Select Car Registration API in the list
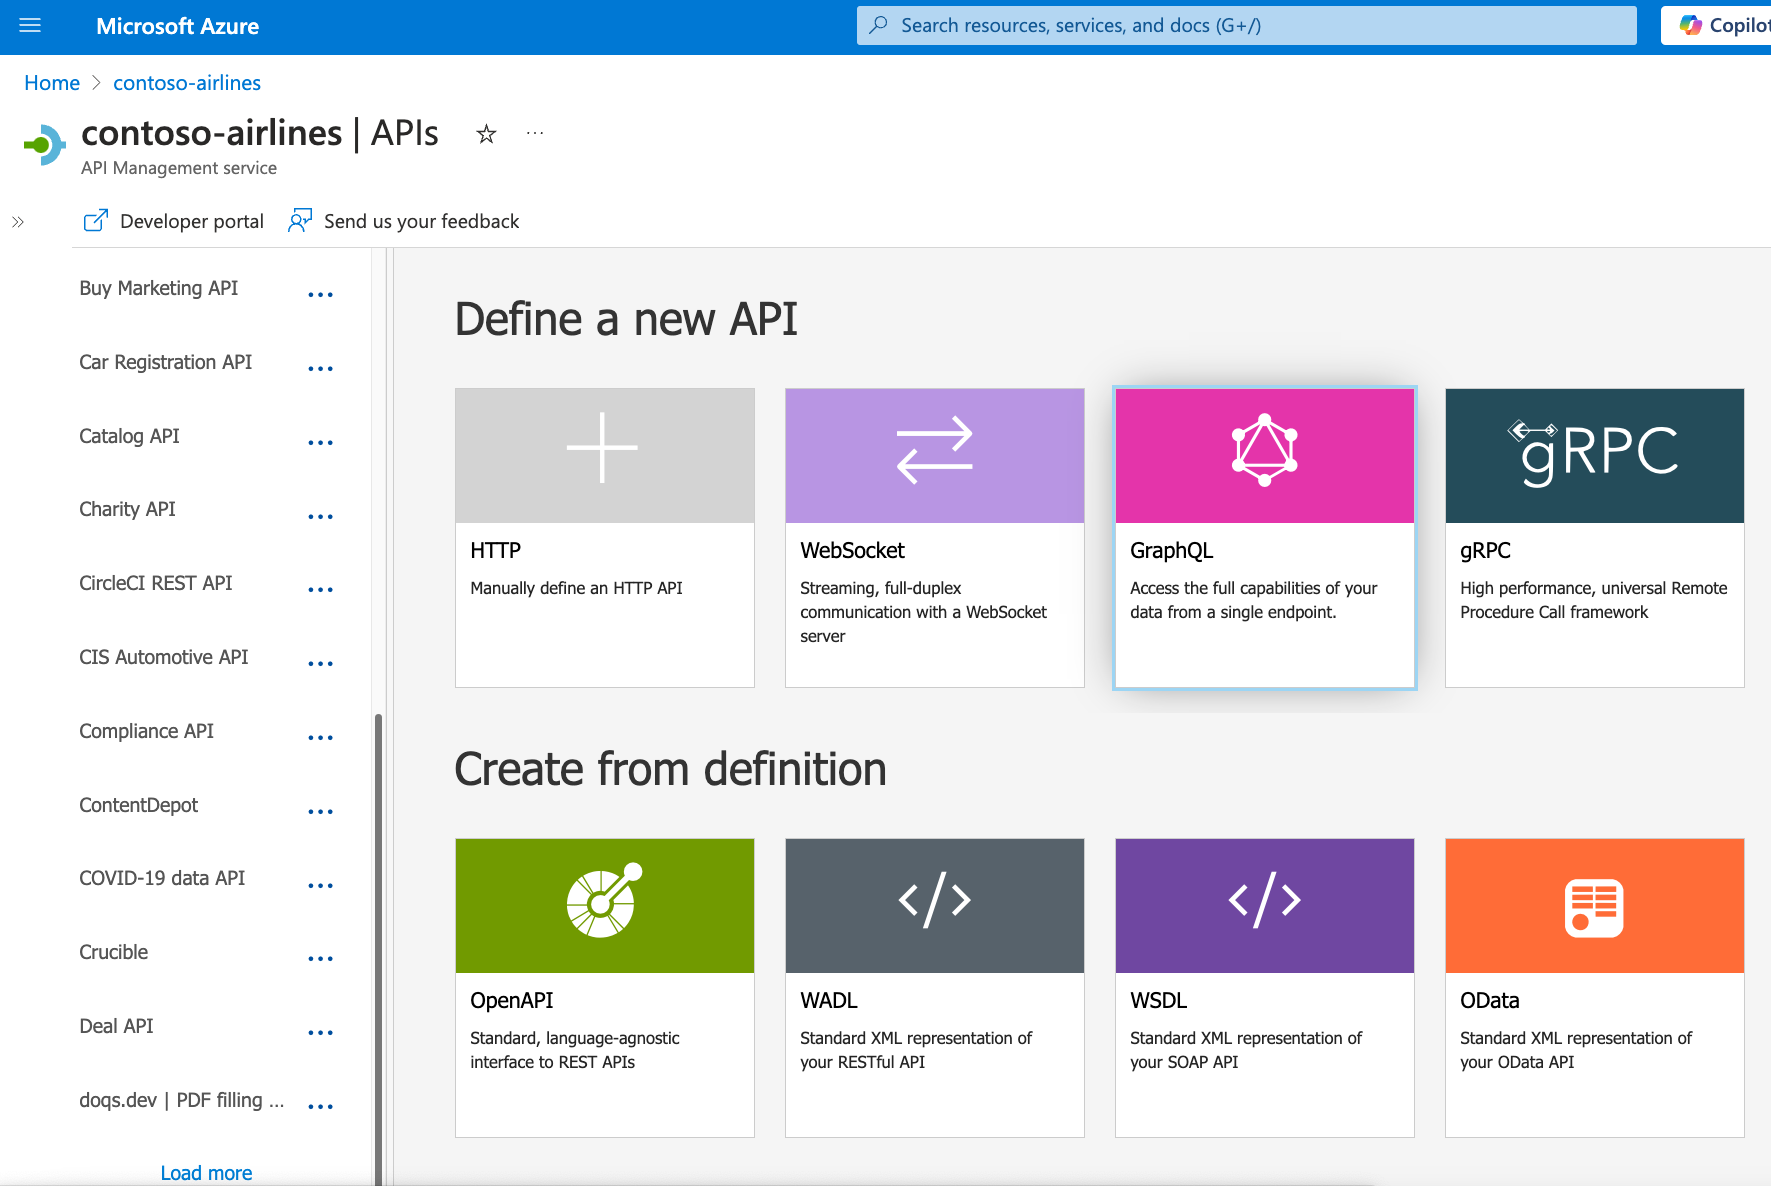Image resolution: width=1771 pixels, height=1186 pixels. (x=165, y=362)
